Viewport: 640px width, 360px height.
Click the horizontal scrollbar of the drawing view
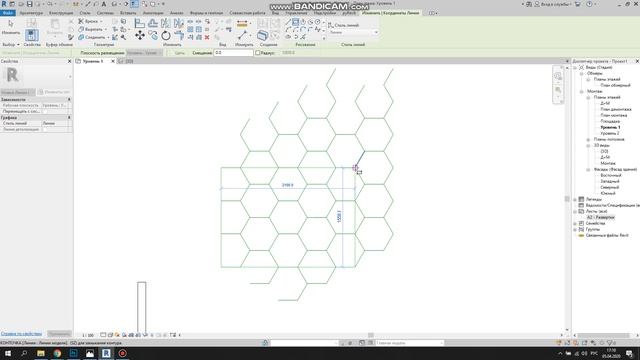tap(371, 335)
